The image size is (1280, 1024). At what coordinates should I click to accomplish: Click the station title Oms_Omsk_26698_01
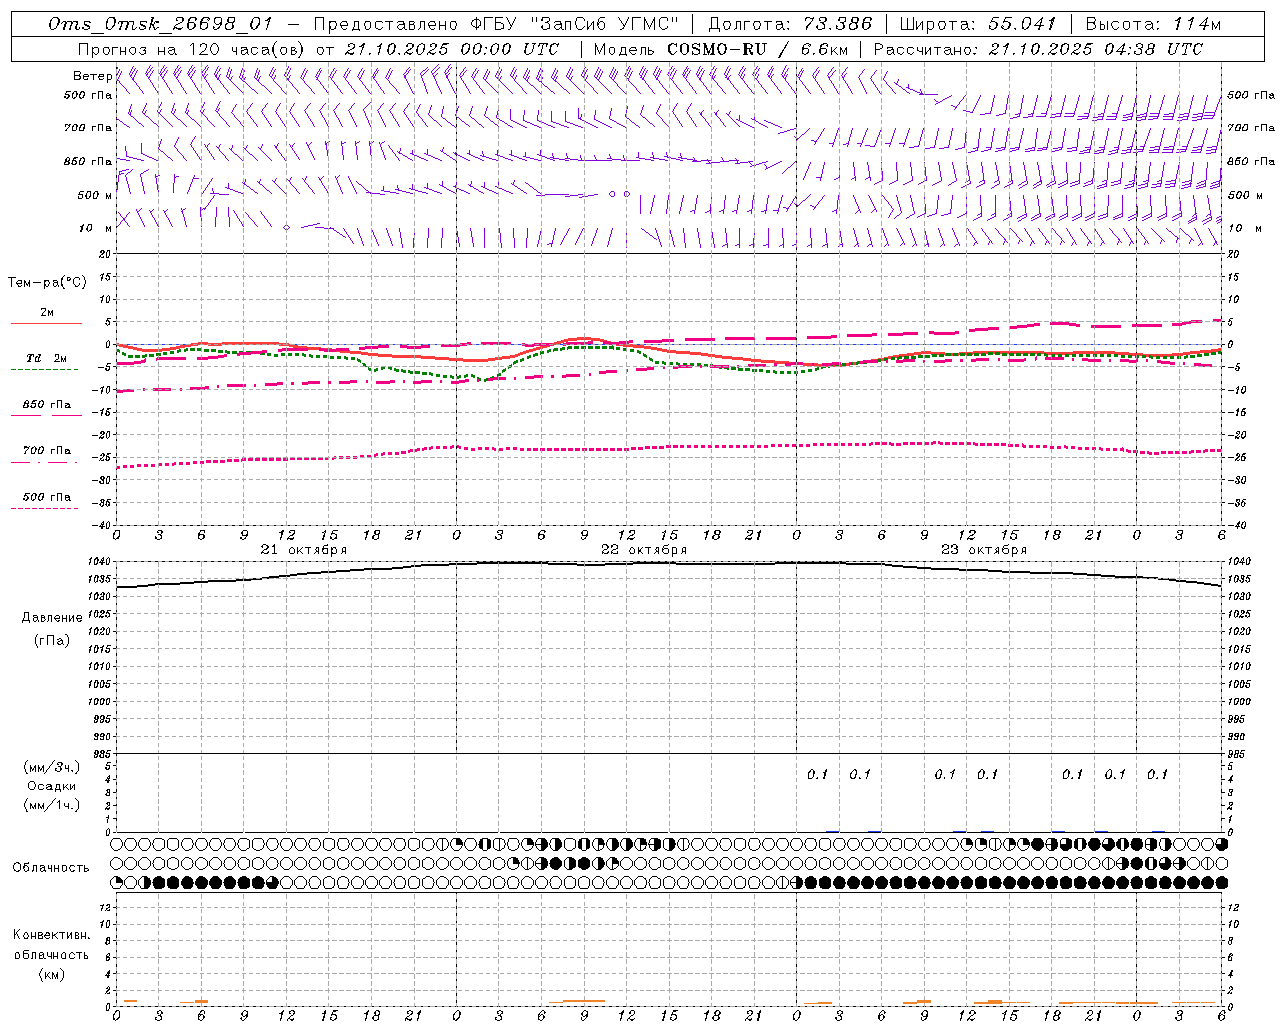[160, 24]
